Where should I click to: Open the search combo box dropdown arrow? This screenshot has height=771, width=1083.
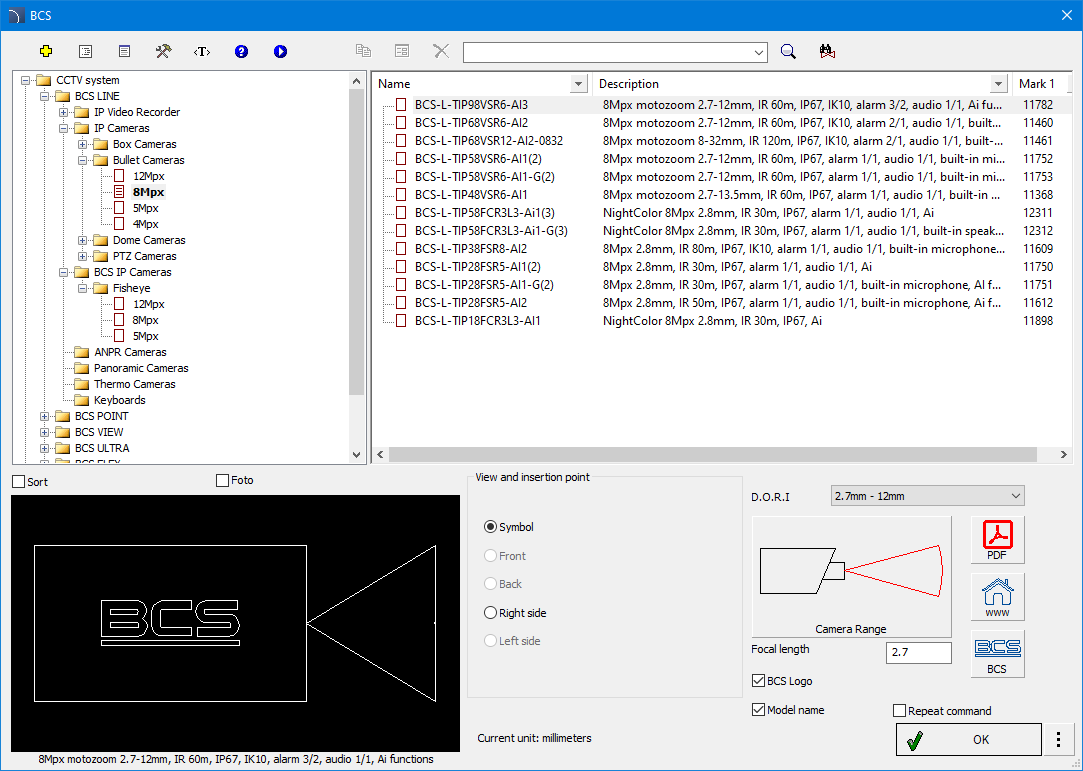(x=759, y=53)
